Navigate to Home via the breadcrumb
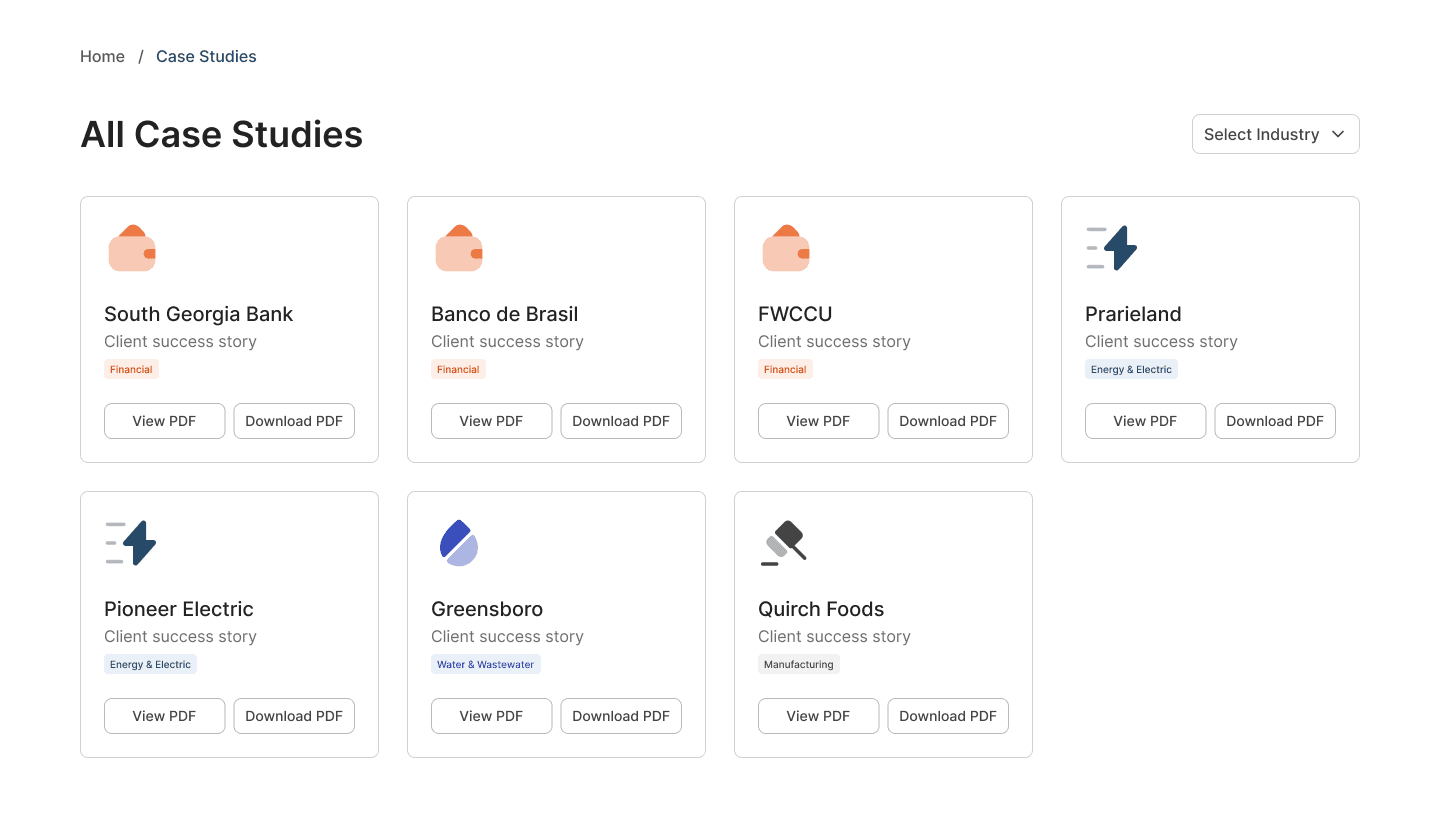Image resolution: width=1440 pixels, height=838 pixels. tap(102, 56)
